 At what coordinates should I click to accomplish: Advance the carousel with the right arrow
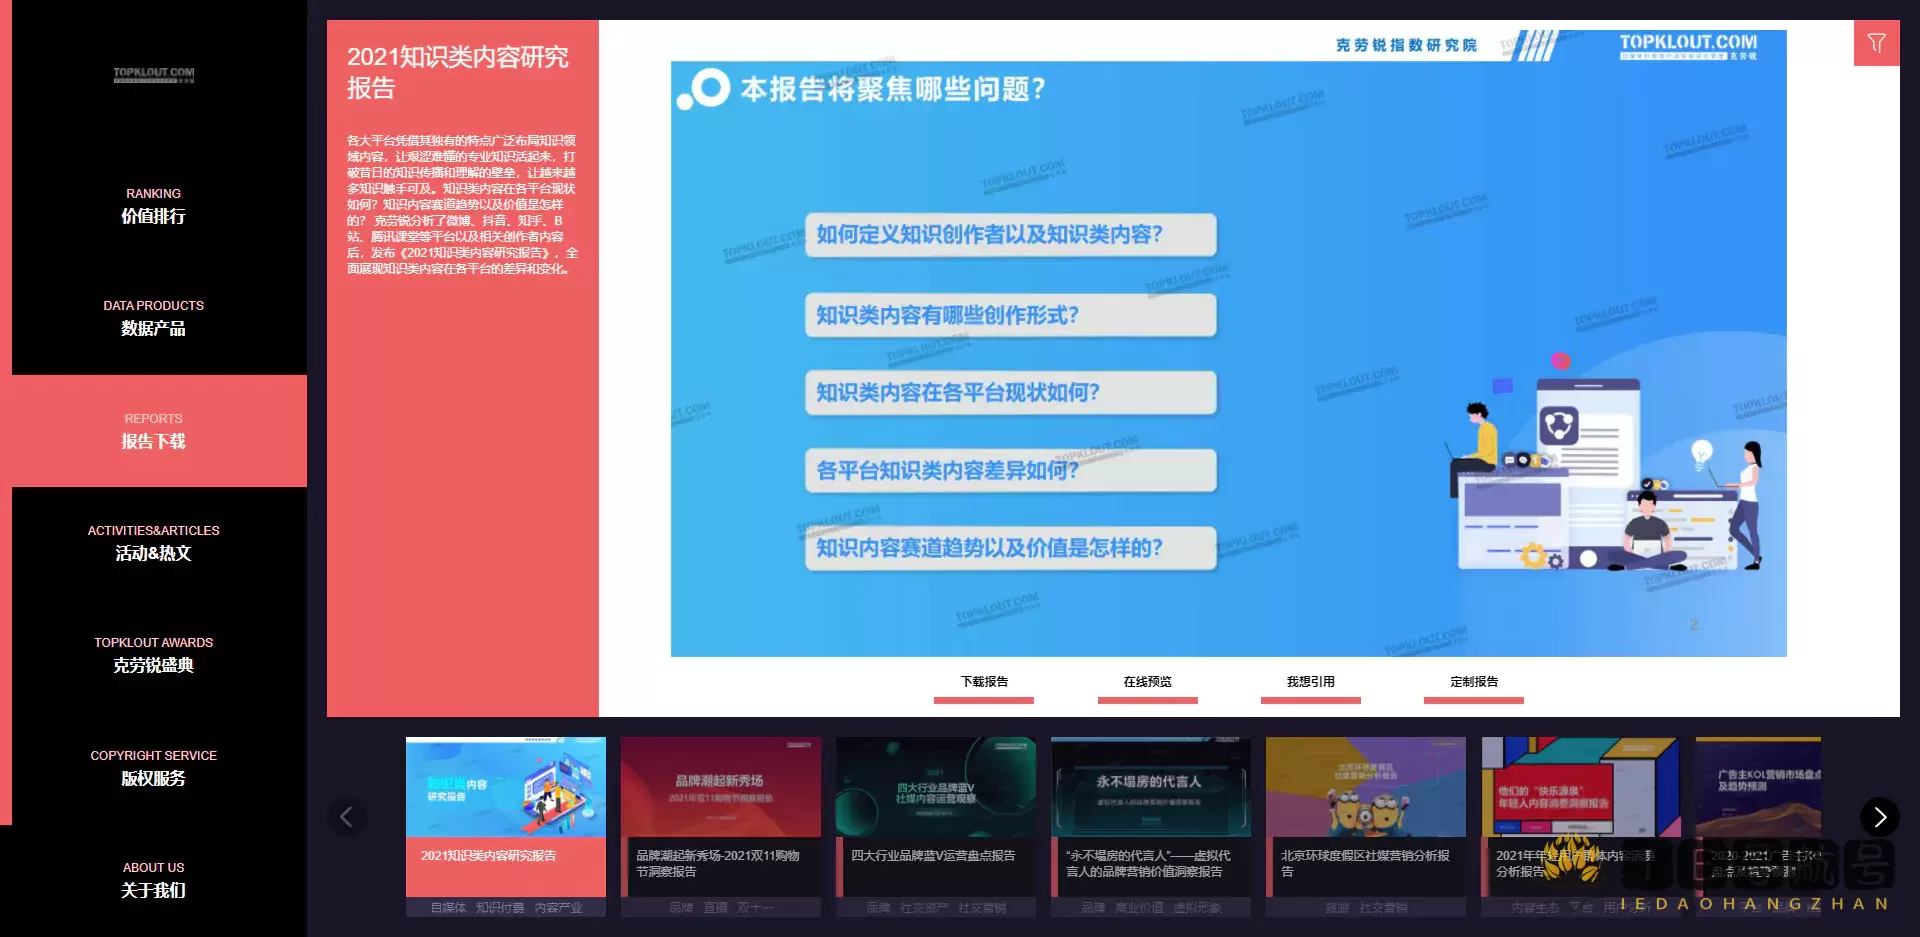1879,816
